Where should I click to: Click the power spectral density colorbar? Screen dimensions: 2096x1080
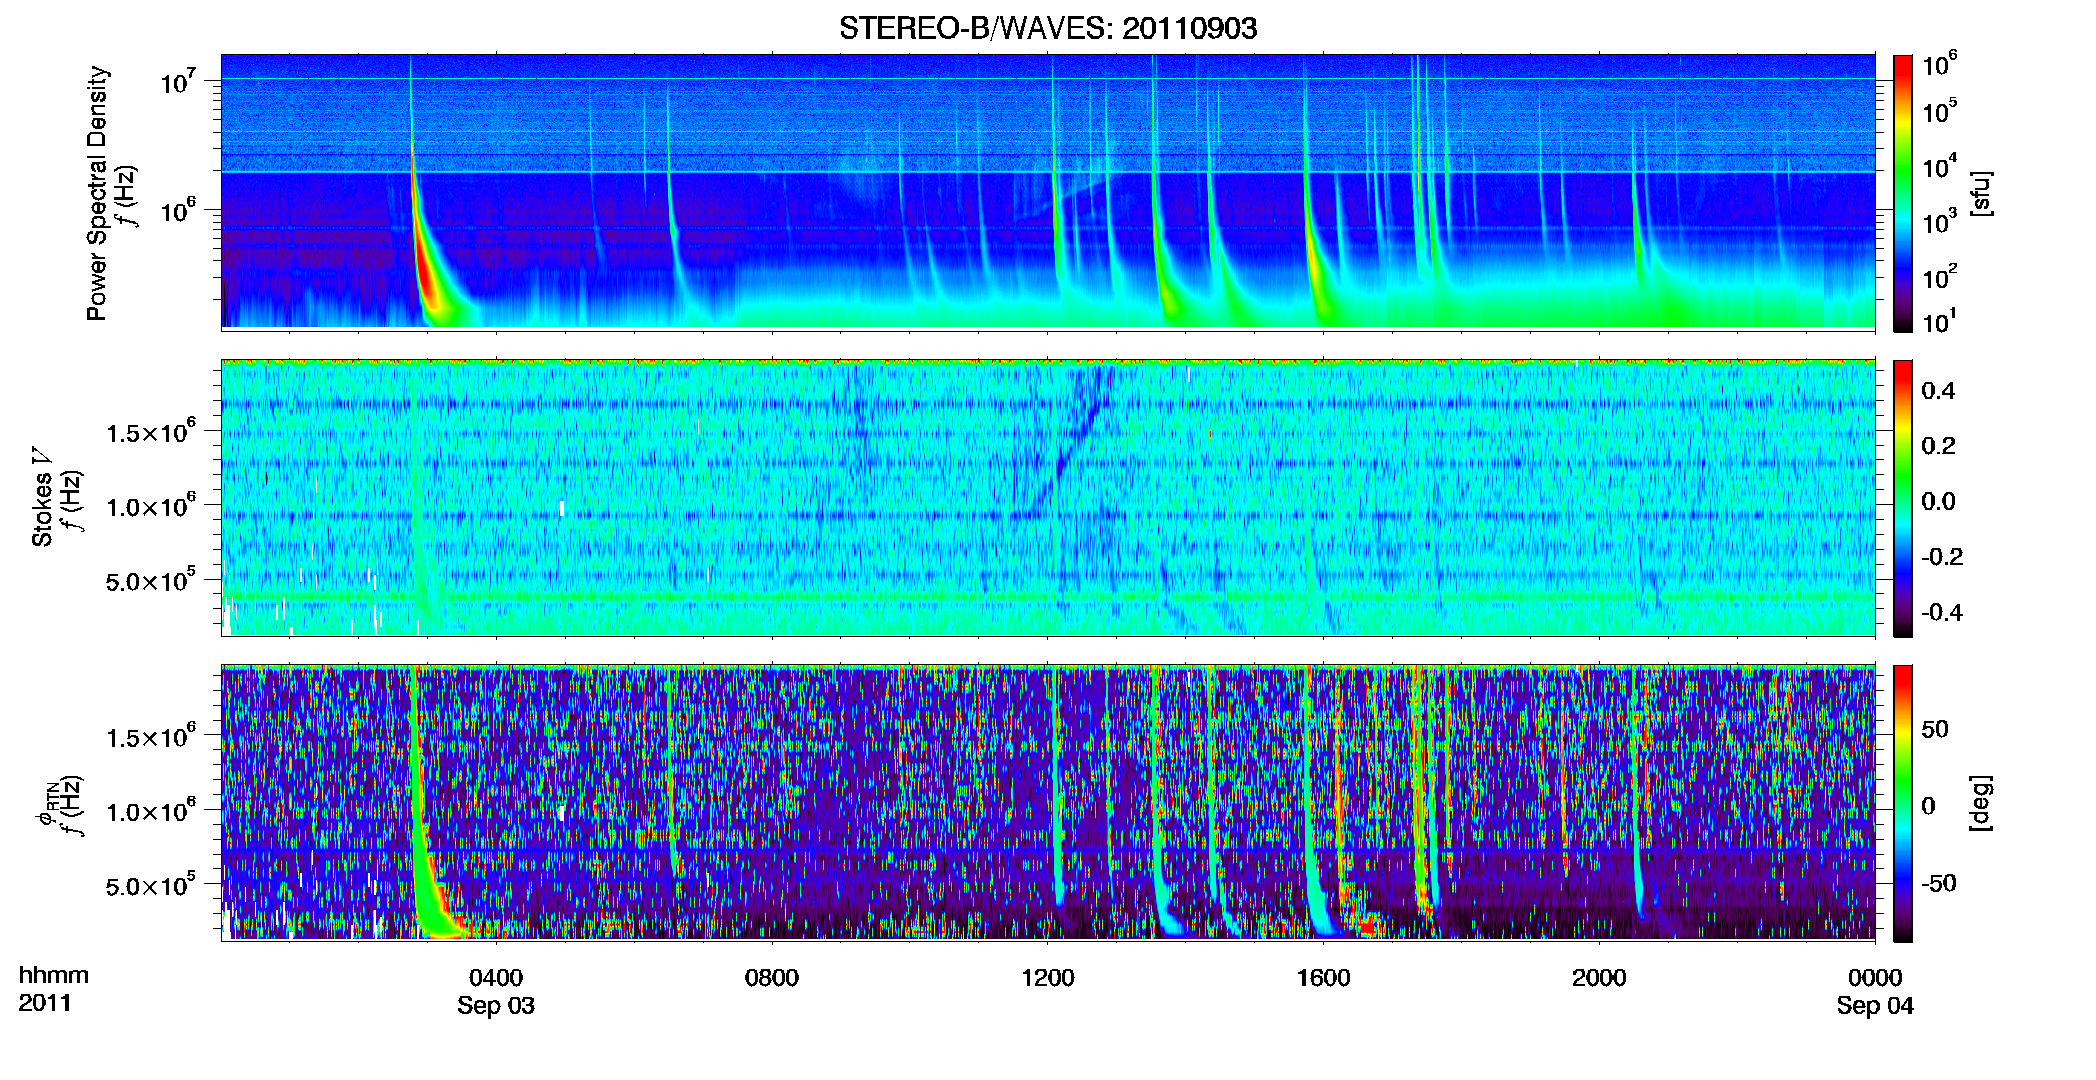[1903, 193]
